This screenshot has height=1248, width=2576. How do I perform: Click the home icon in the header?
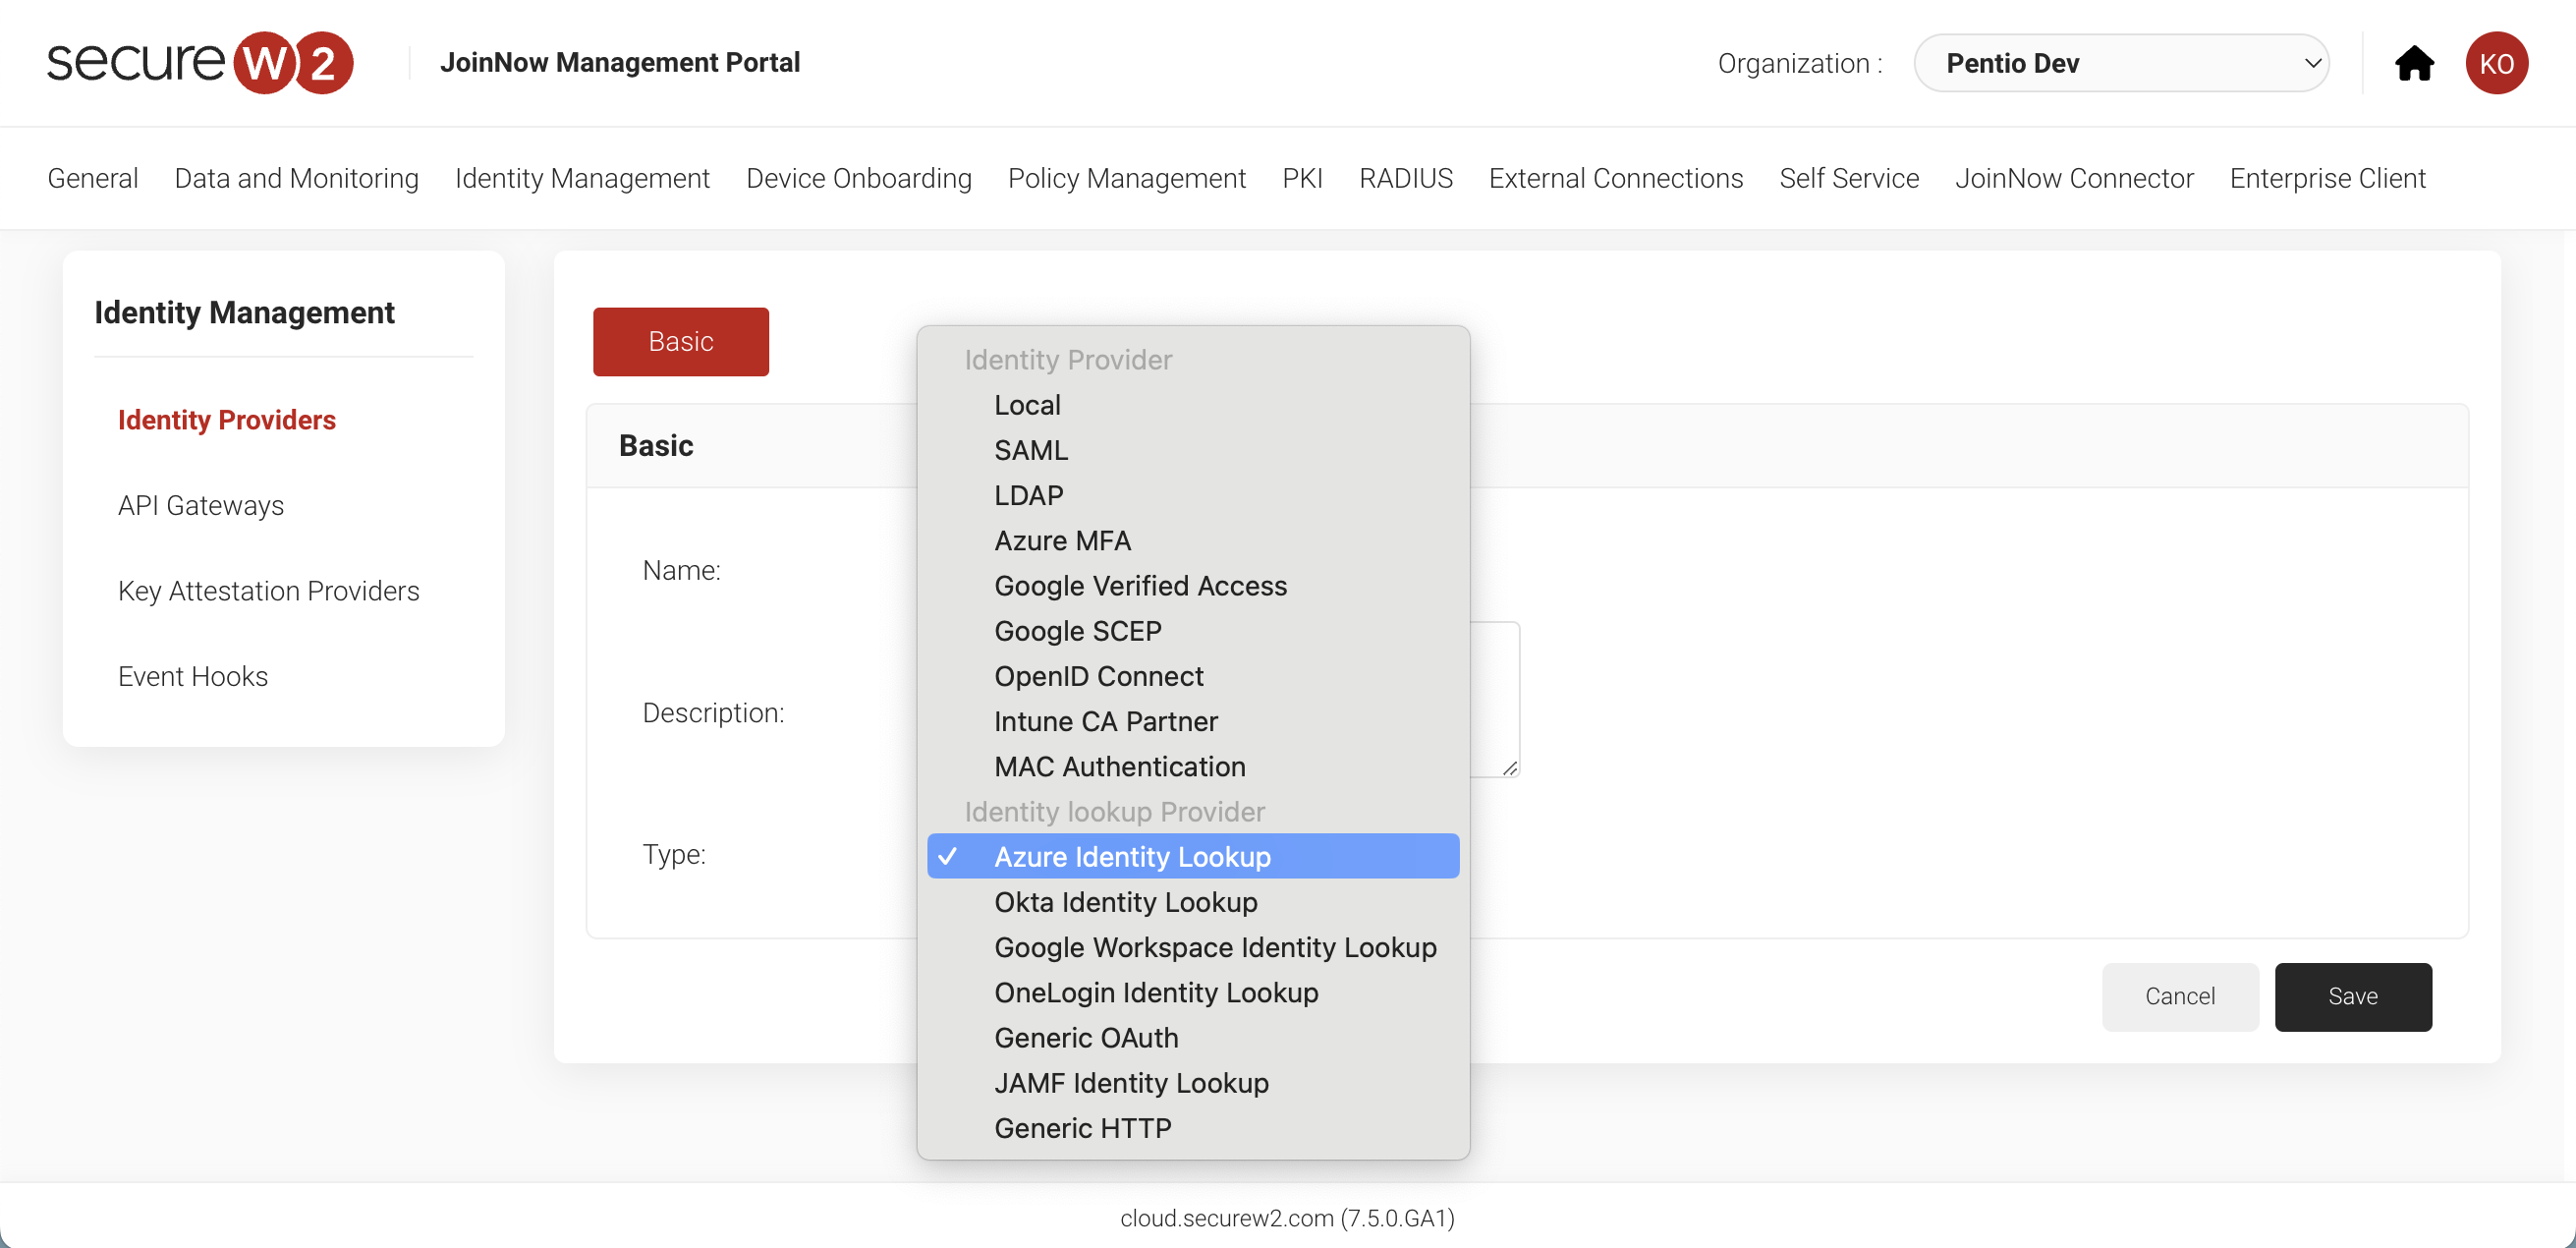2413,63
